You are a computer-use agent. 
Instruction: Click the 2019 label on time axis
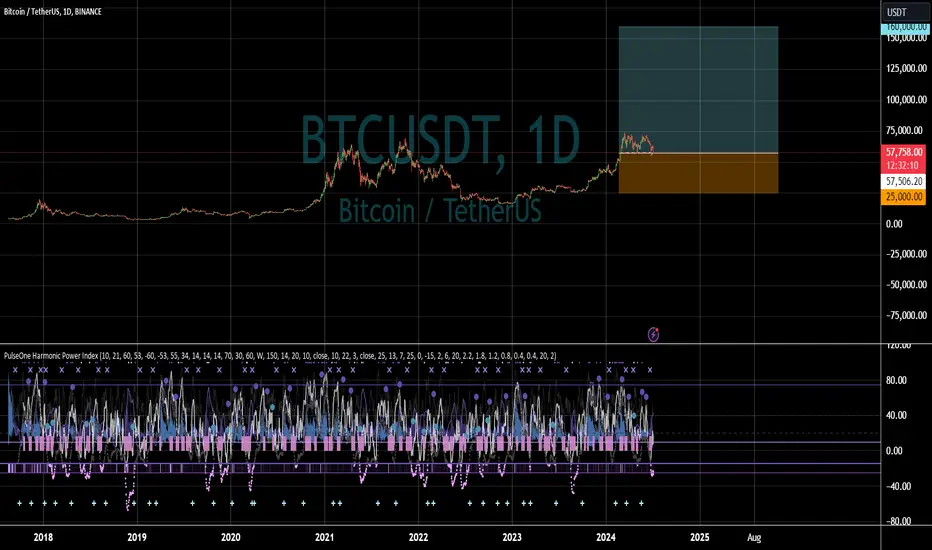click(137, 538)
